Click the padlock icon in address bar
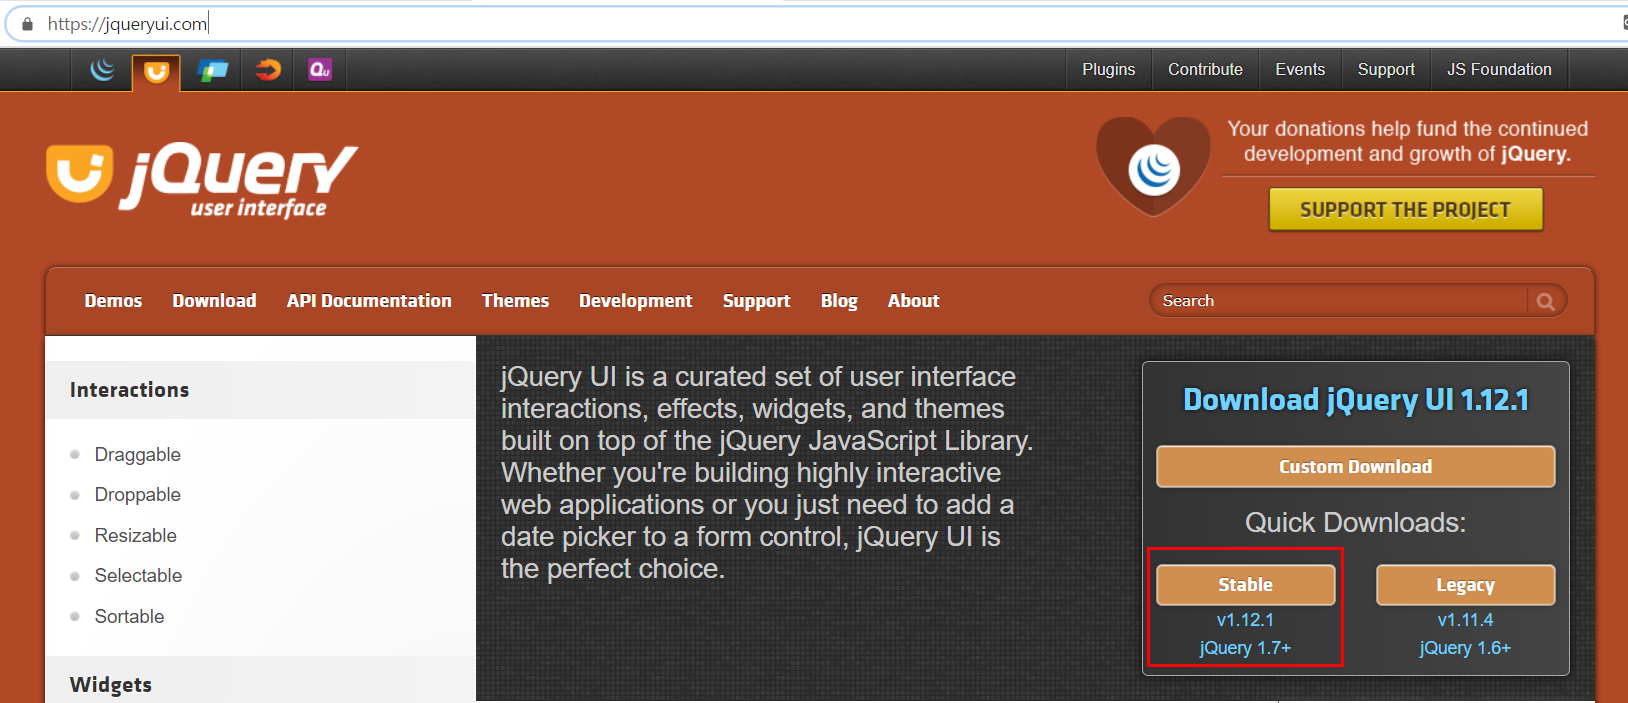The width and height of the screenshot is (1628, 703). (27, 24)
